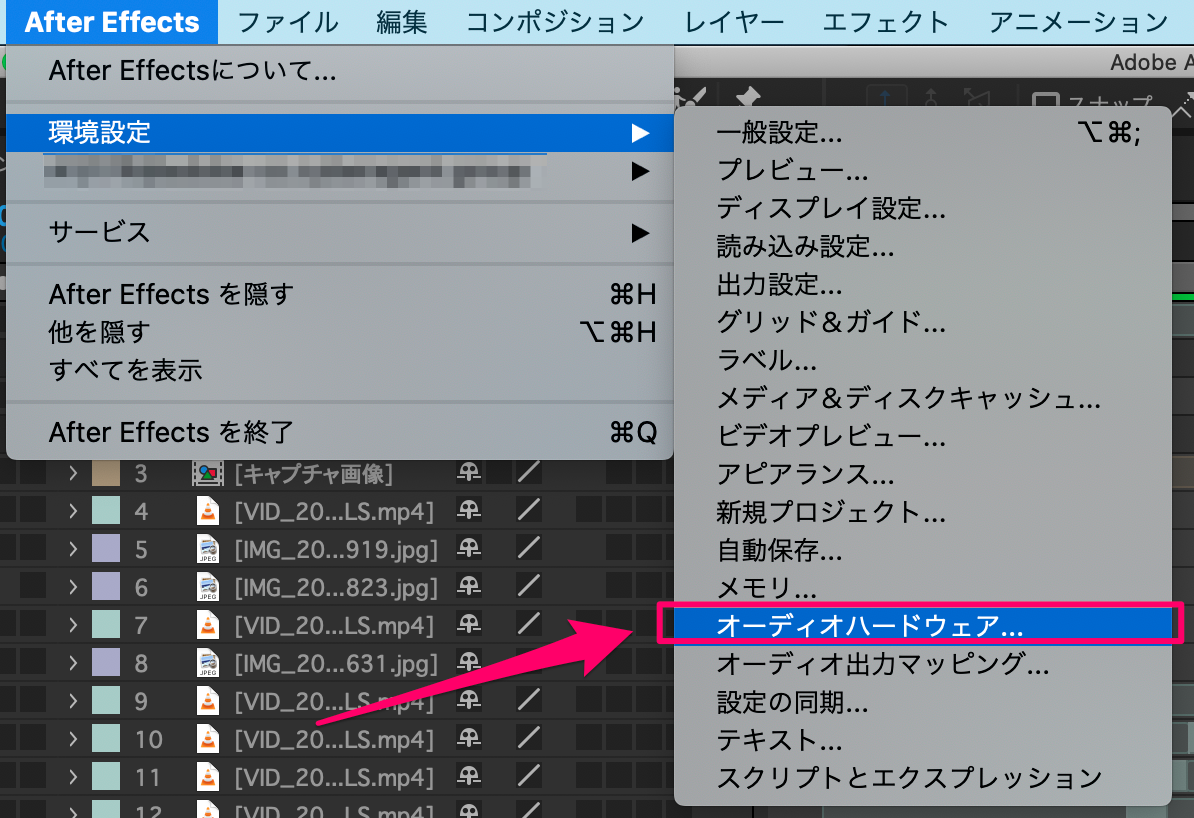Image resolution: width=1194 pixels, height=818 pixels.
Task: Open メディア＆ディスクキャッシュ… preferences
Action: (x=923, y=398)
